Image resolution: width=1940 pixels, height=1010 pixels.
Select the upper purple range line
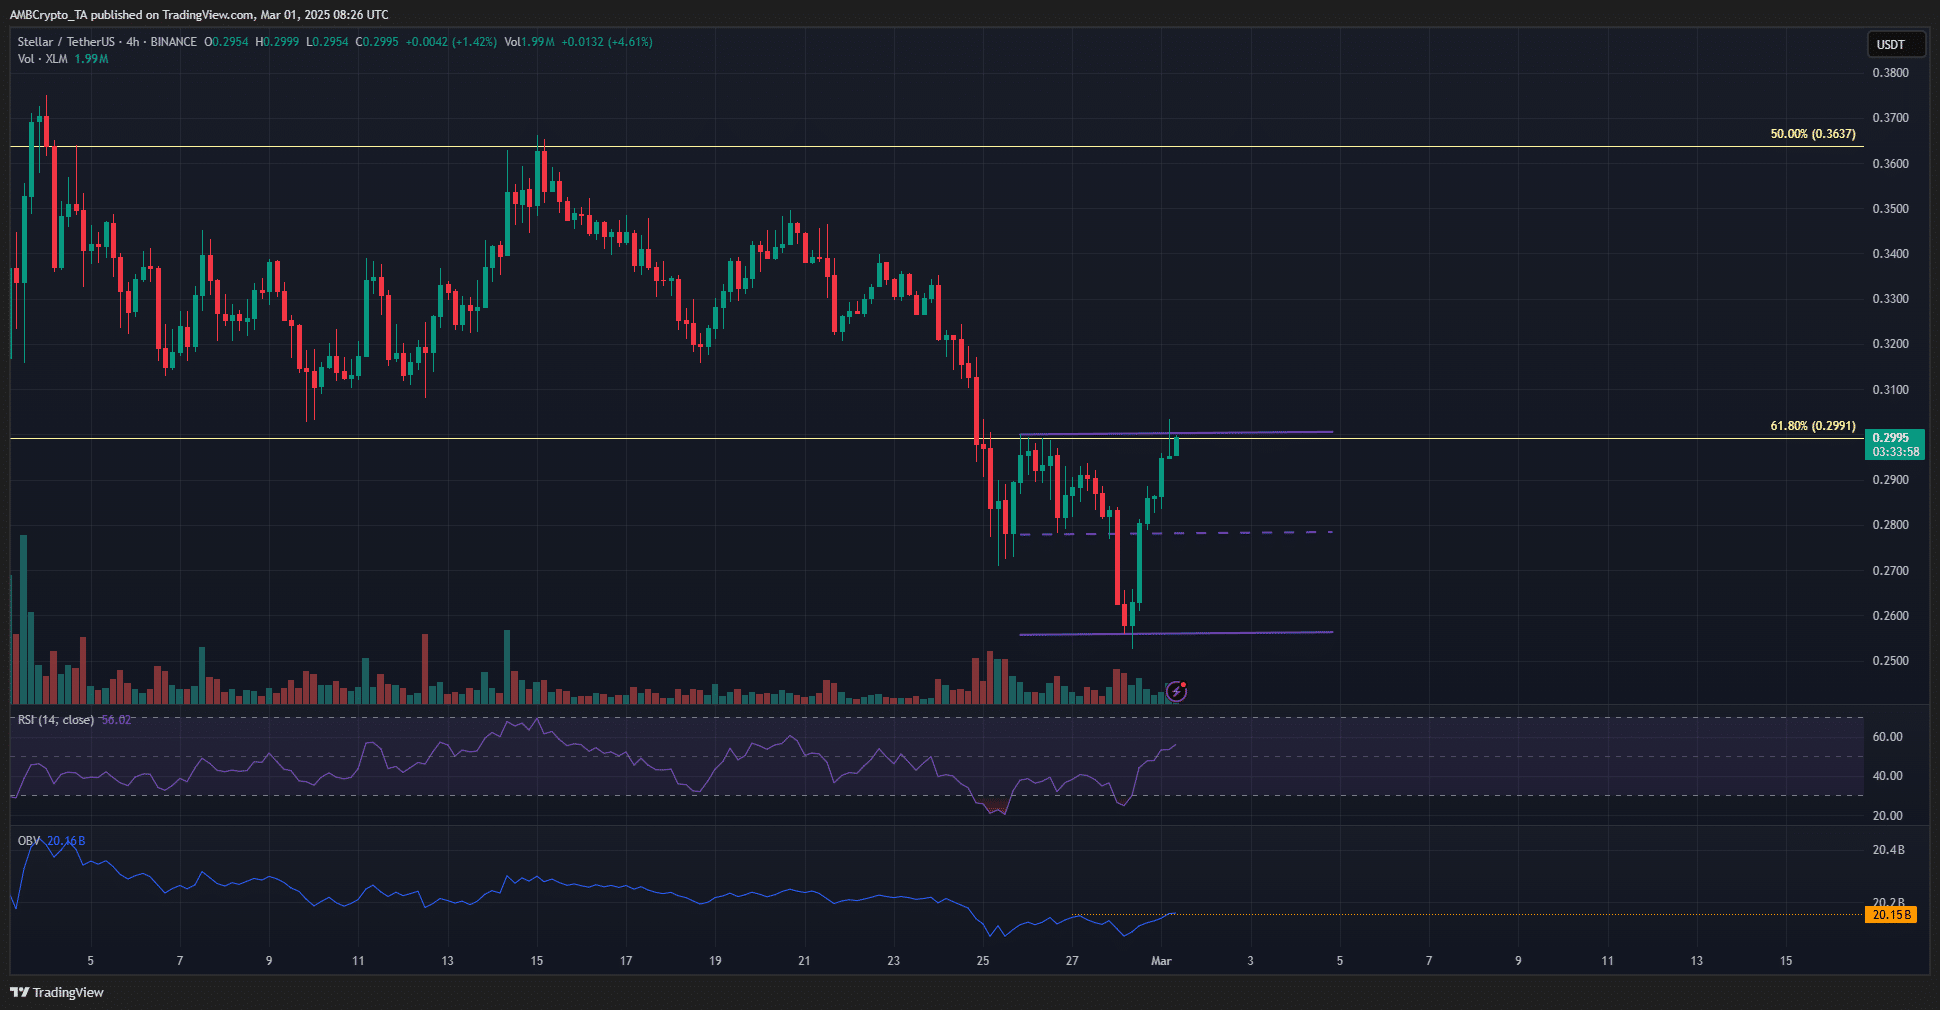pos(1176,433)
